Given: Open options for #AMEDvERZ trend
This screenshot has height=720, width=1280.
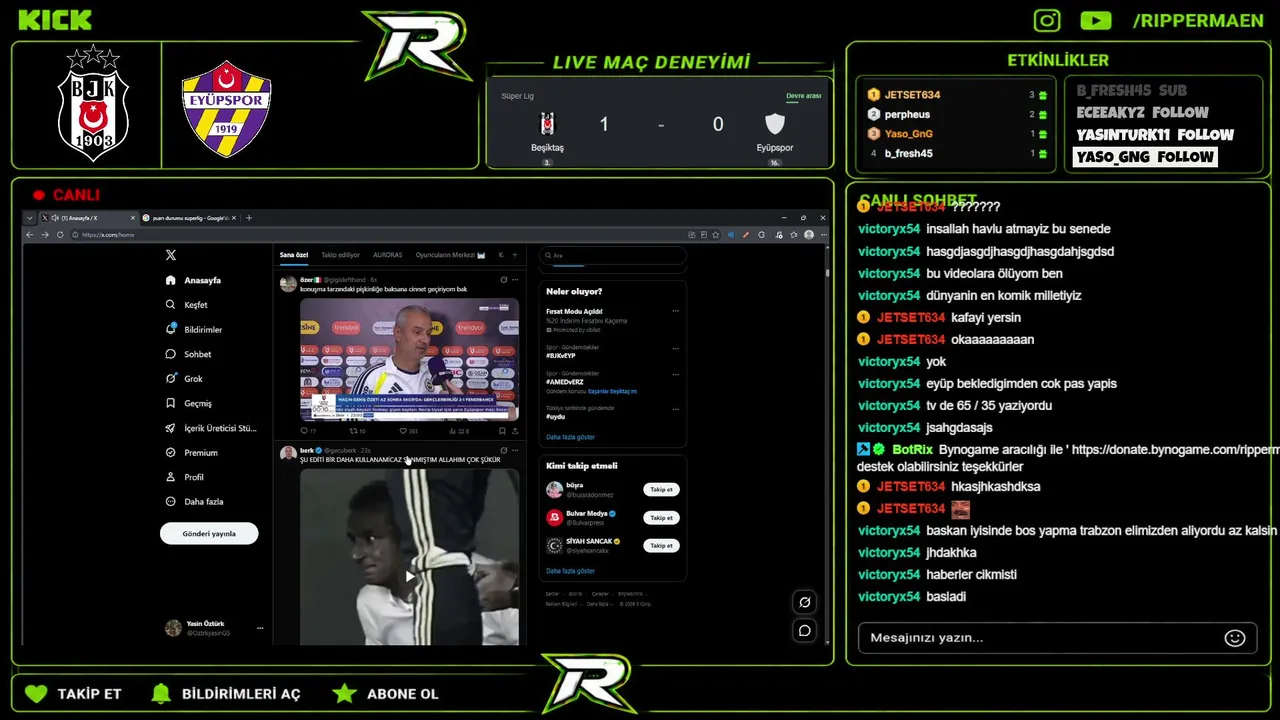Looking at the screenshot, I should tap(676, 373).
